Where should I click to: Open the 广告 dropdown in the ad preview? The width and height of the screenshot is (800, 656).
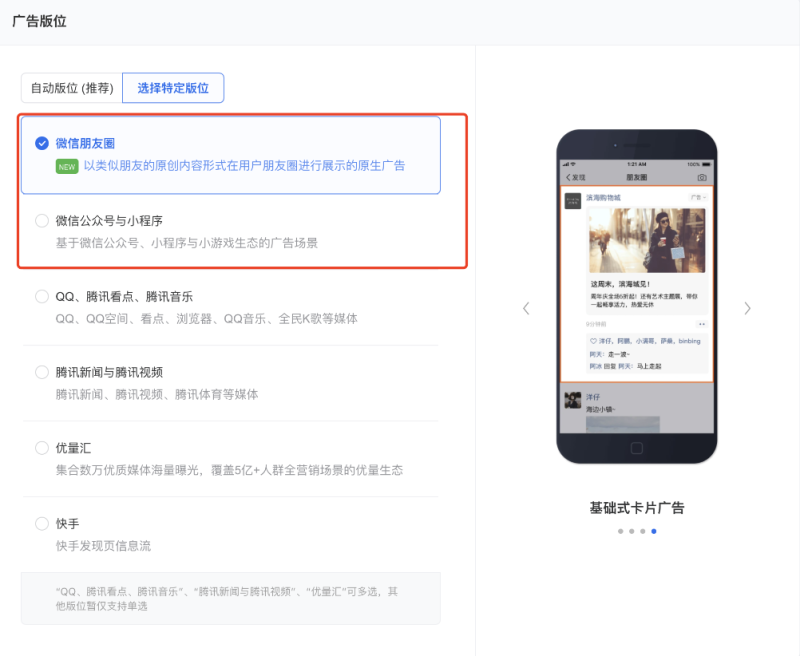click(699, 198)
